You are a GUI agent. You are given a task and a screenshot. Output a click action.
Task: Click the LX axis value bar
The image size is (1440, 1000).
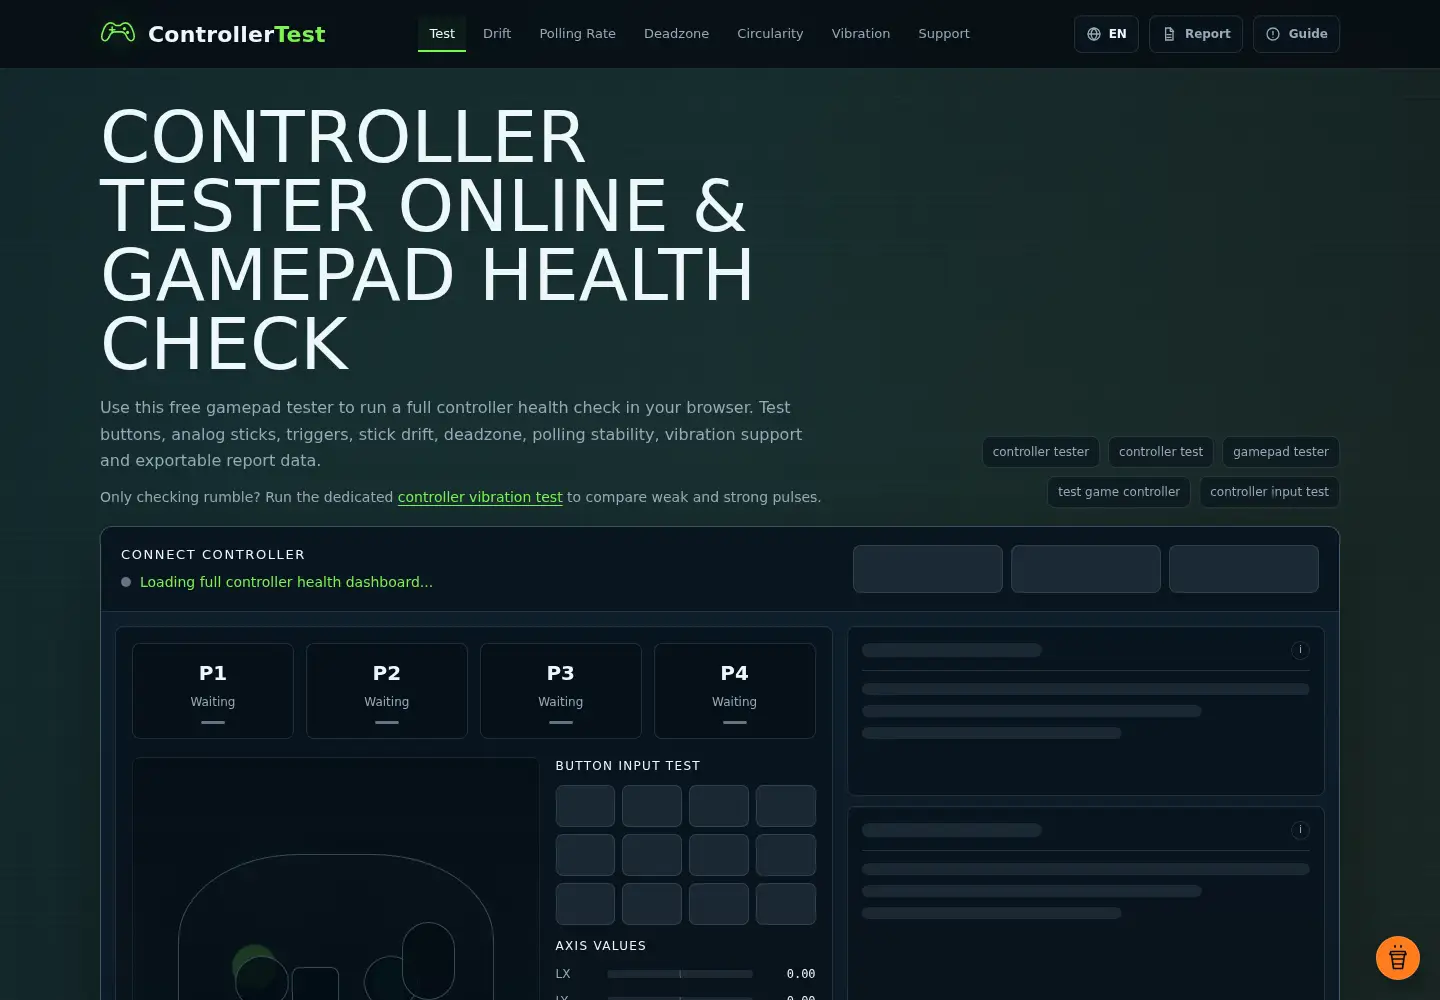[680, 974]
